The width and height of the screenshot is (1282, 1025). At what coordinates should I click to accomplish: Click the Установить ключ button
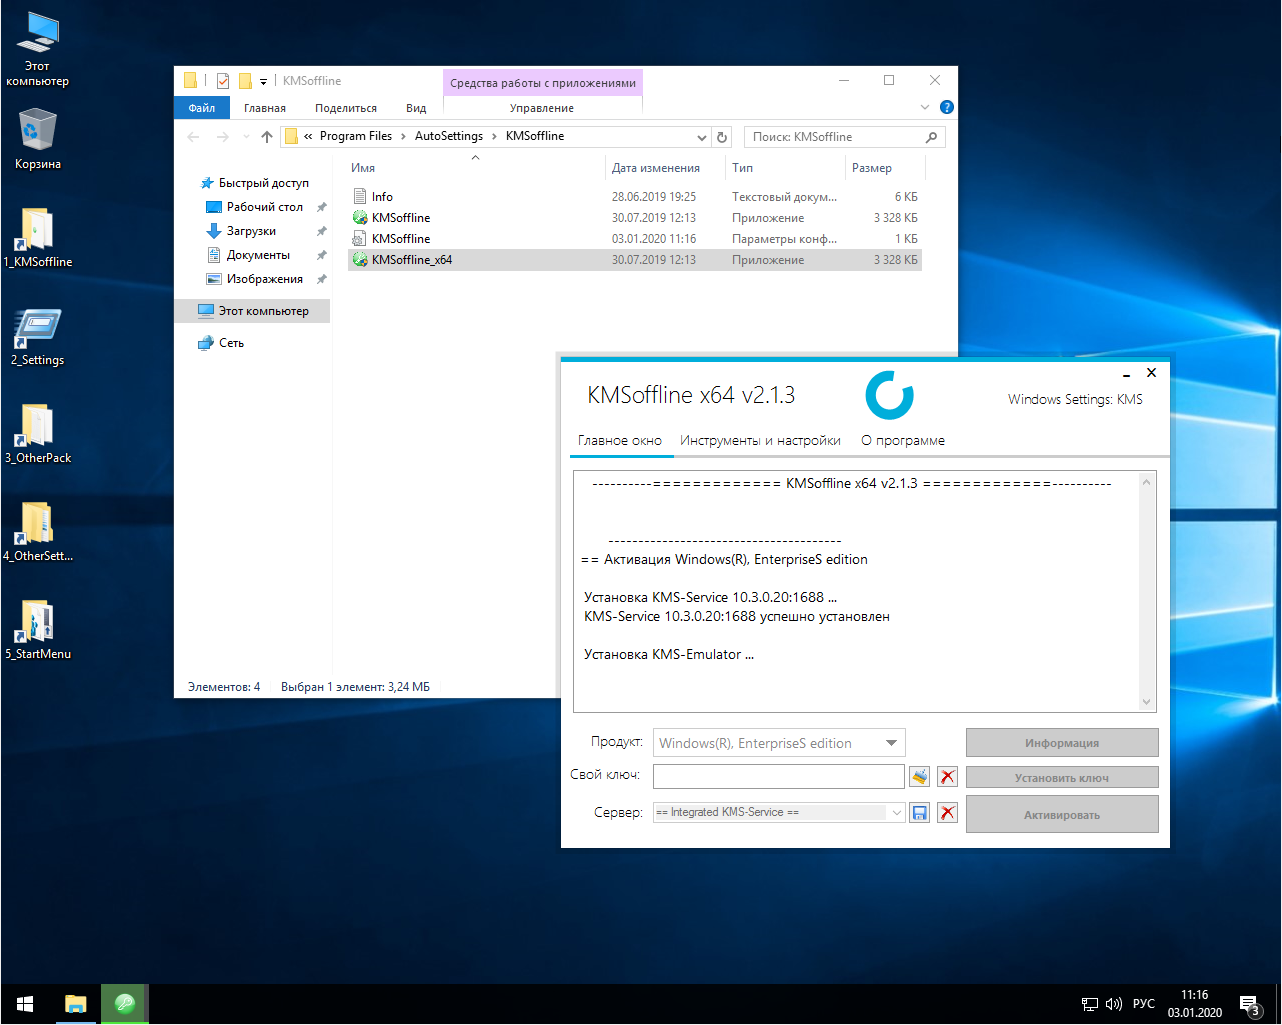(x=1062, y=777)
